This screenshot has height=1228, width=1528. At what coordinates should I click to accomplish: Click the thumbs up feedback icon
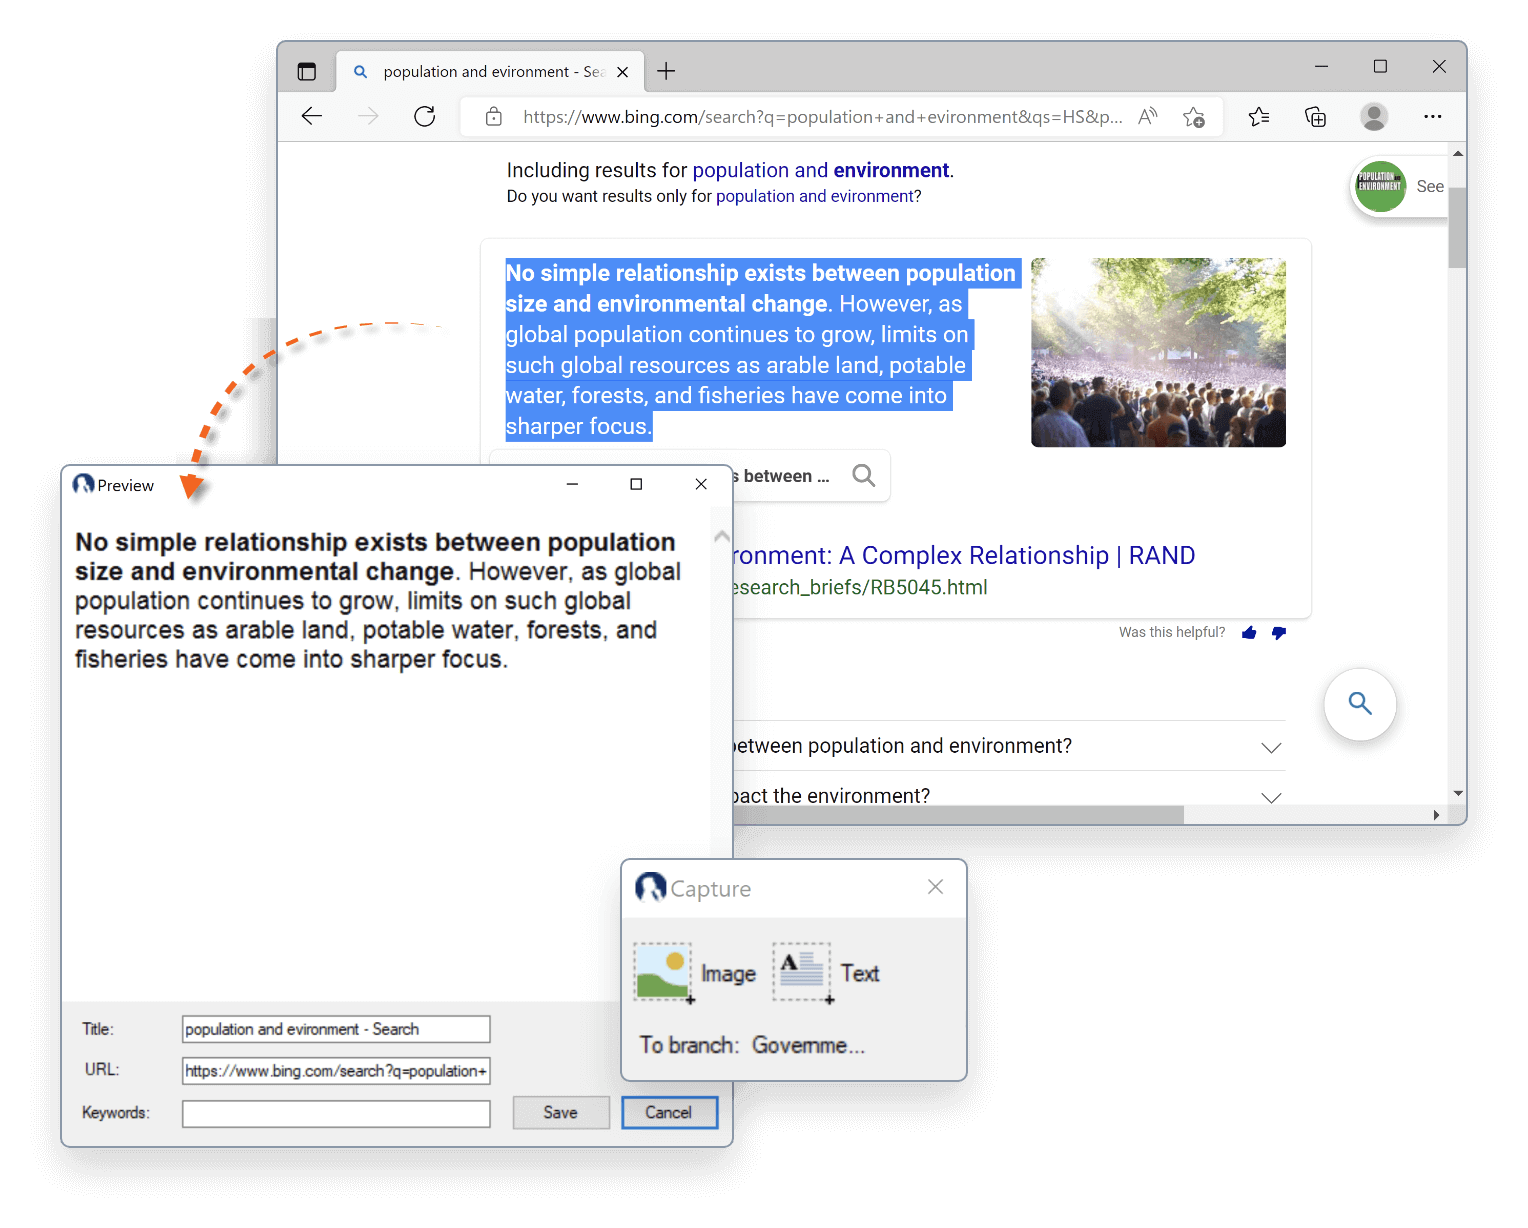[x=1249, y=632]
